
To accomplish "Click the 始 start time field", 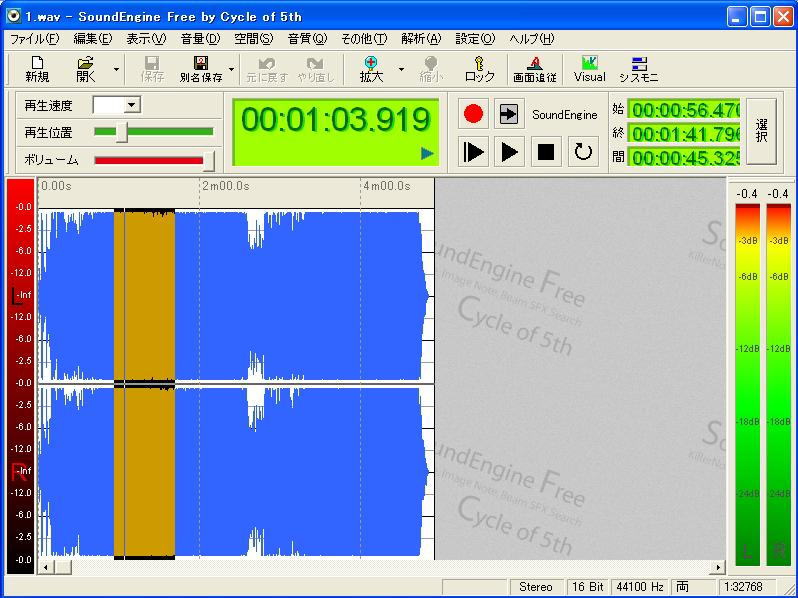I will (x=683, y=109).
